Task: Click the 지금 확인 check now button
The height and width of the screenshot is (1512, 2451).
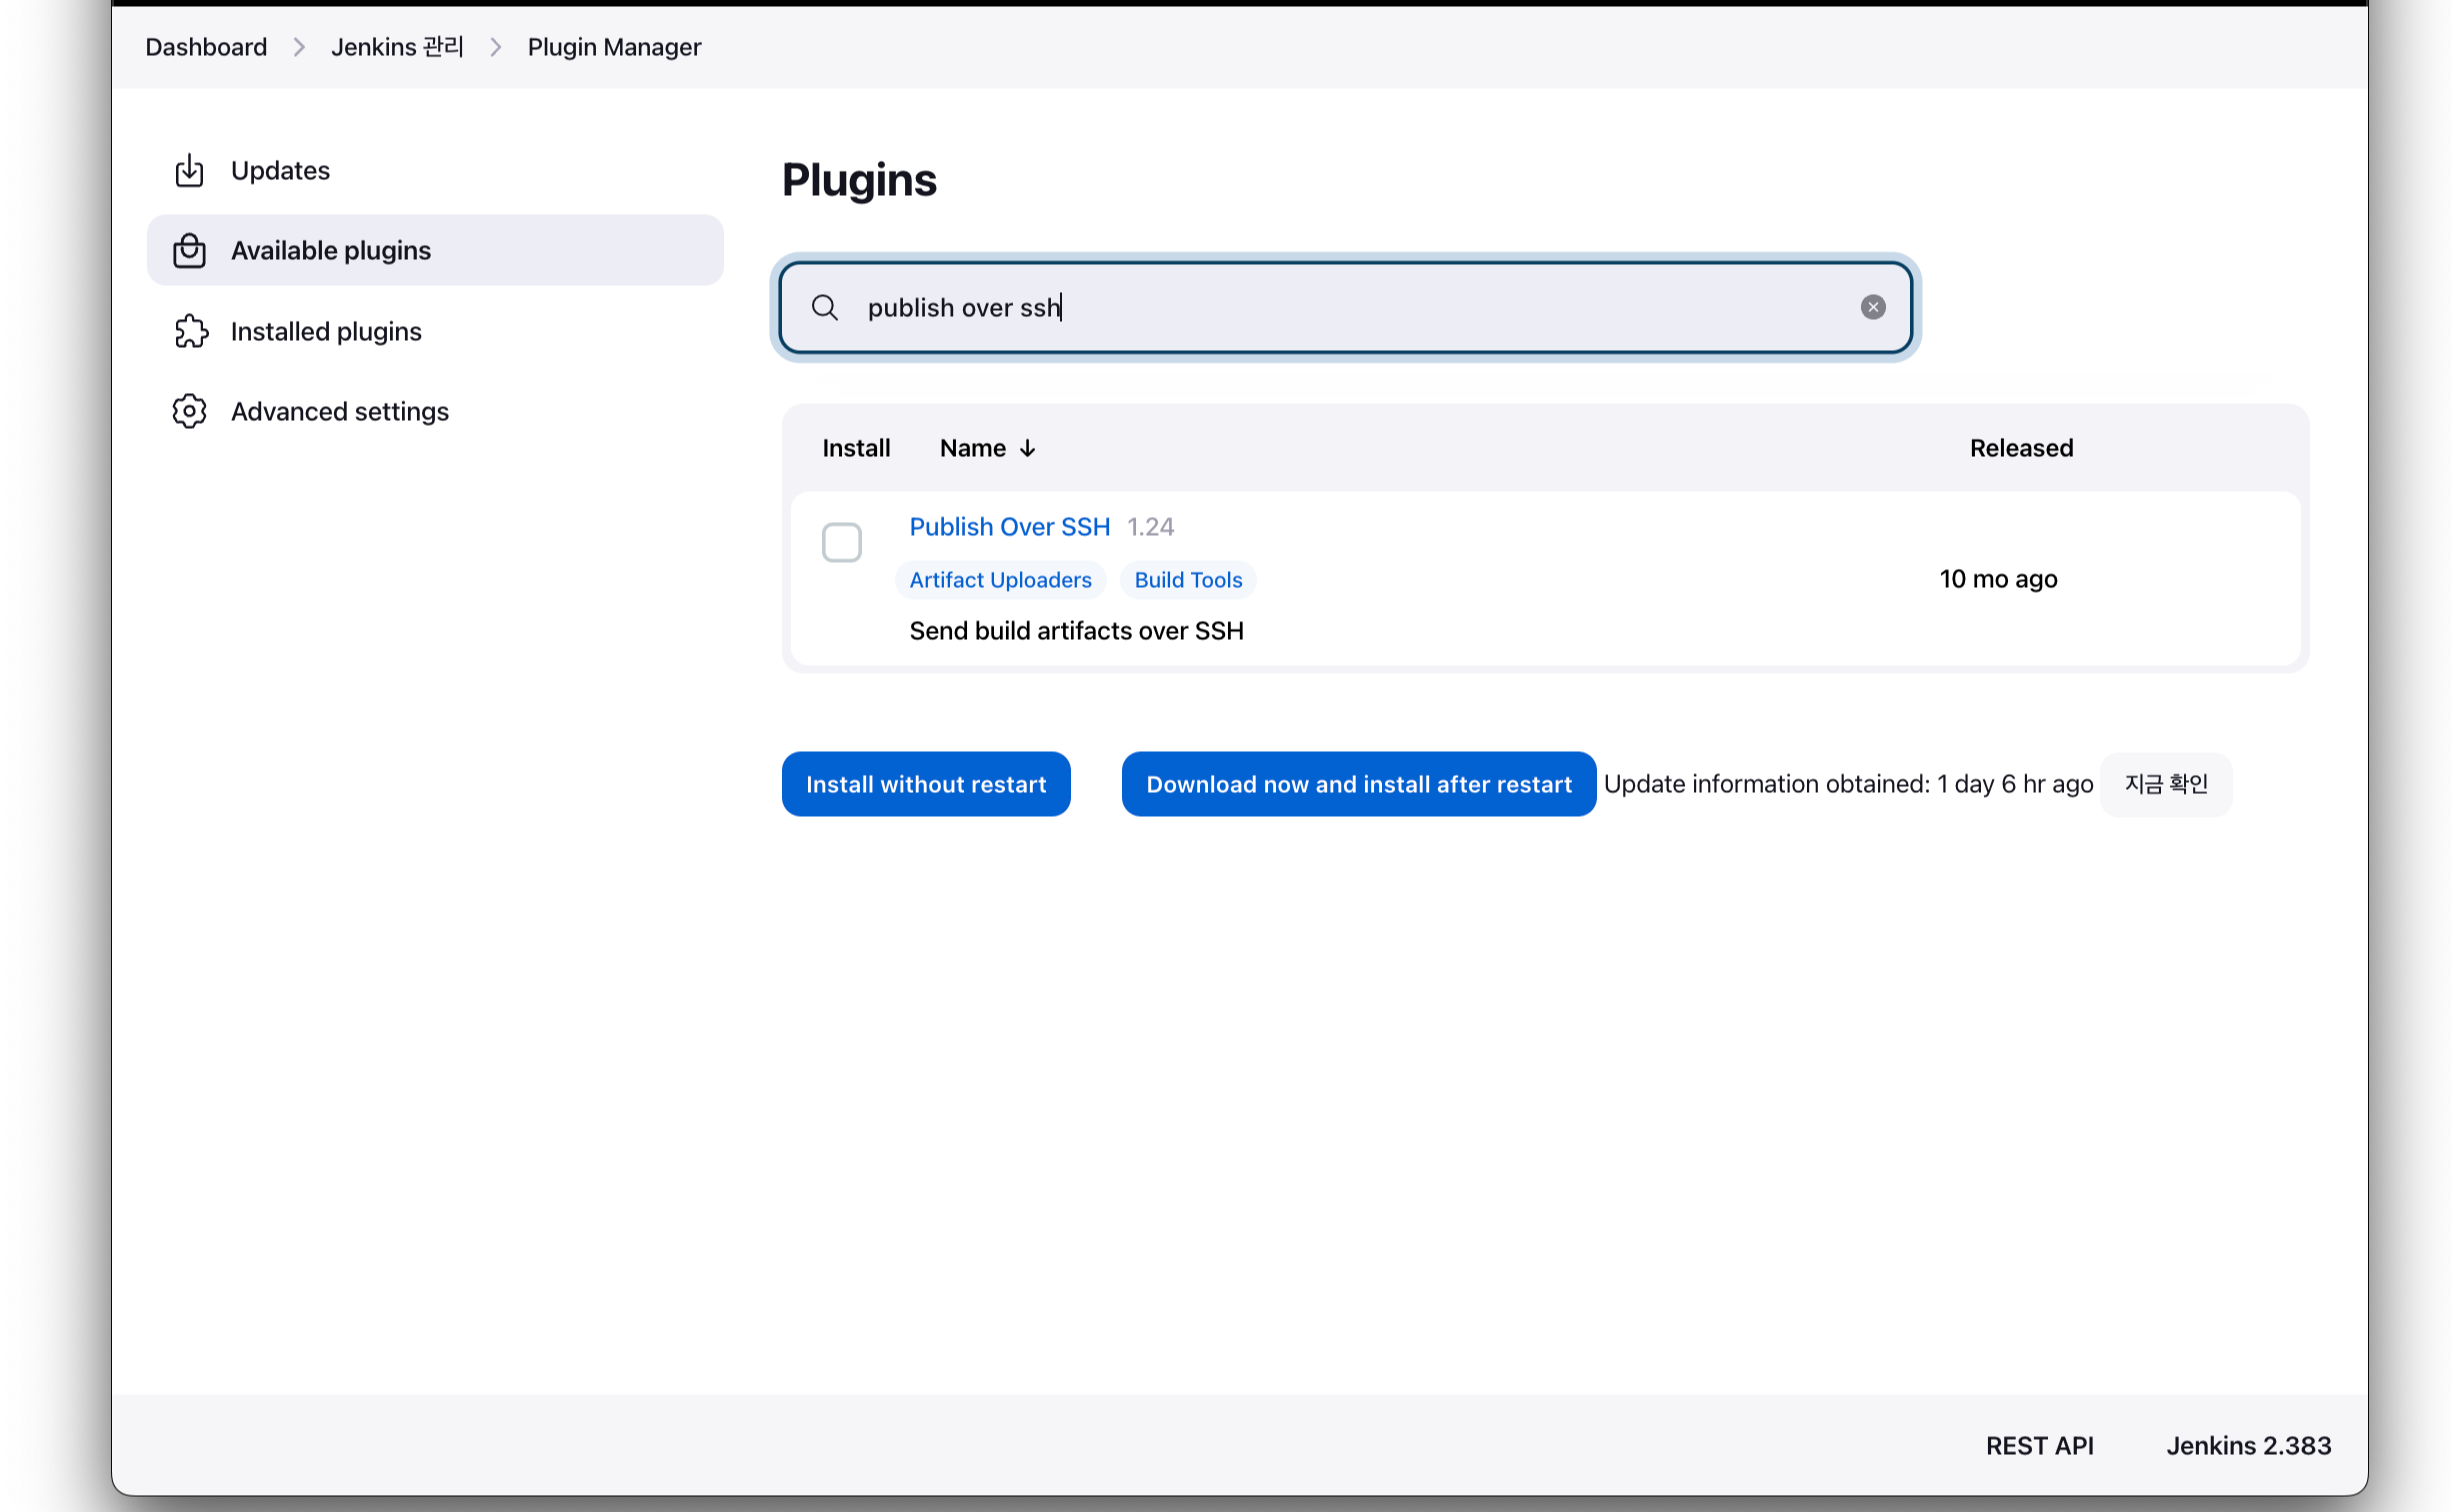Action: tap(2165, 784)
